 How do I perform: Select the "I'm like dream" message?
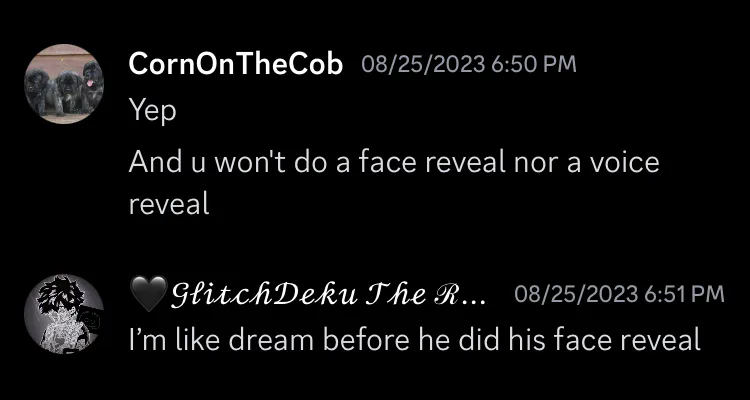pos(415,339)
